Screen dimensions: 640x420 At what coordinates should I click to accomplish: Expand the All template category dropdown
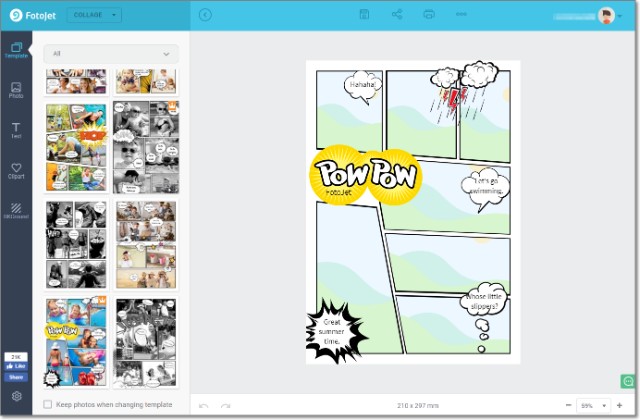[x=111, y=54]
